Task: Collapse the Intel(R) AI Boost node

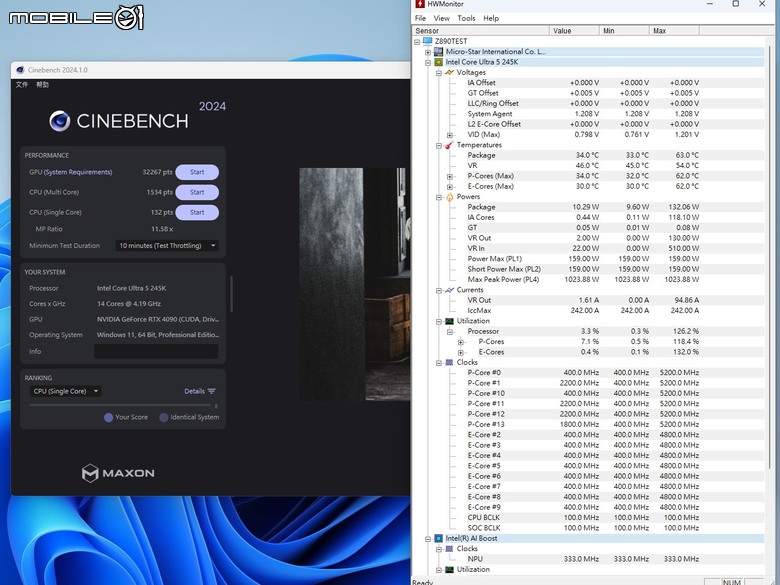Action: pos(428,539)
